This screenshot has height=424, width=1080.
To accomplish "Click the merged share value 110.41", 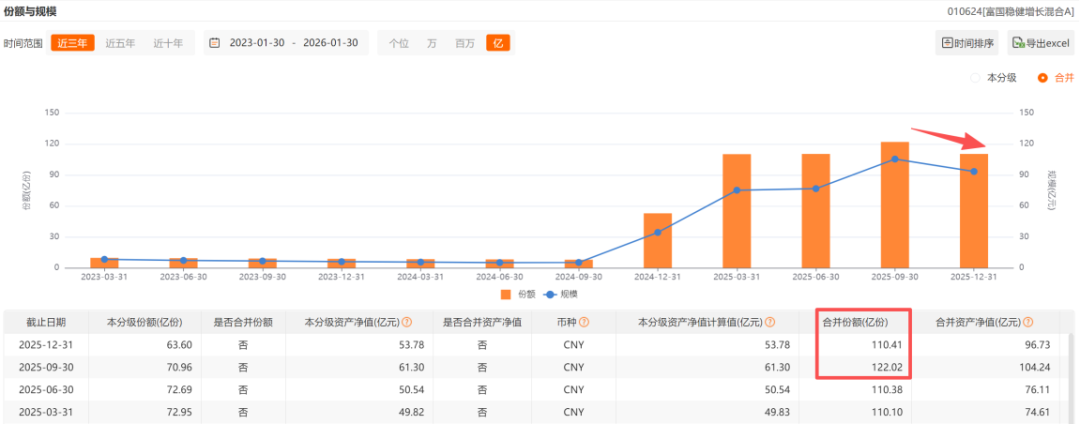I will (x=885, y=345).
